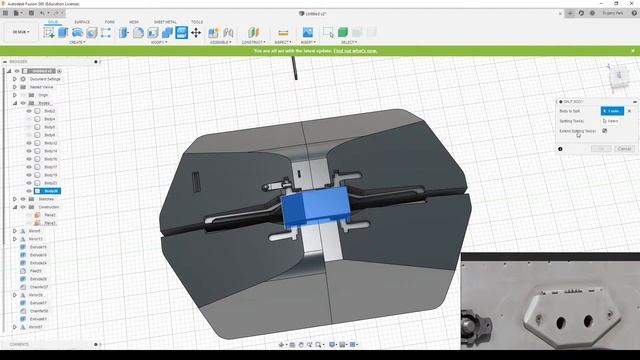
Task: Click the Body to Split selection button
Action: pos(612,111)
